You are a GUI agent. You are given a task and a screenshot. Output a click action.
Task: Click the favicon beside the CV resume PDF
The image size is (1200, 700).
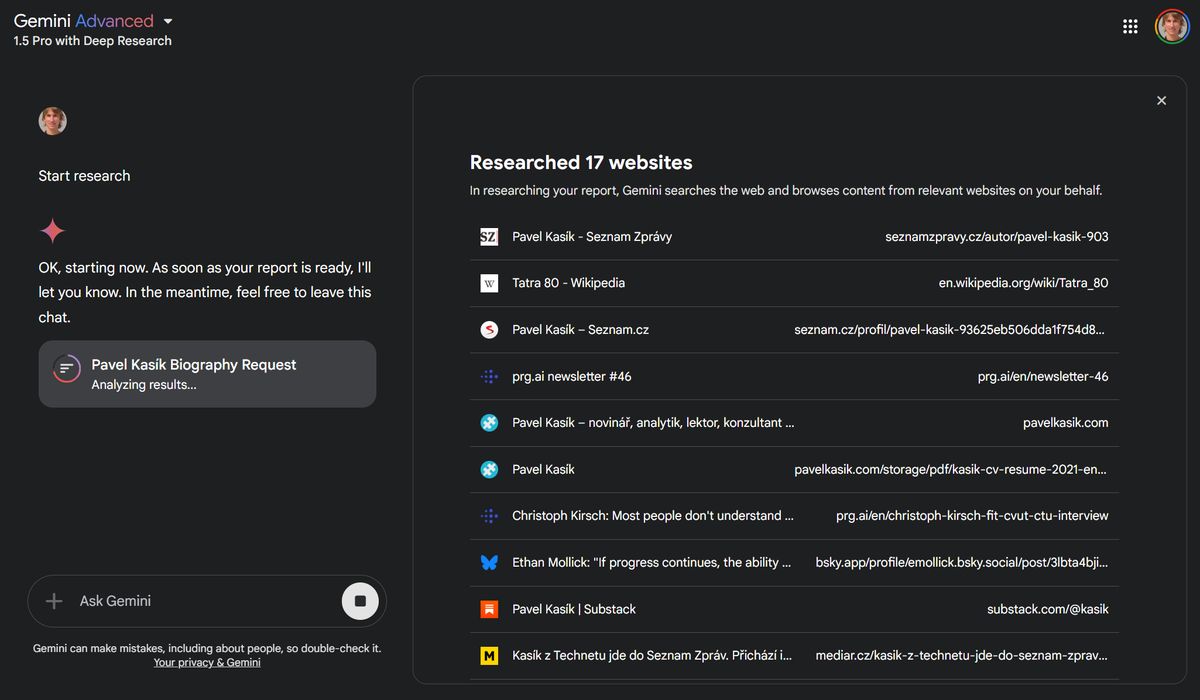click(x=489, y=469)
